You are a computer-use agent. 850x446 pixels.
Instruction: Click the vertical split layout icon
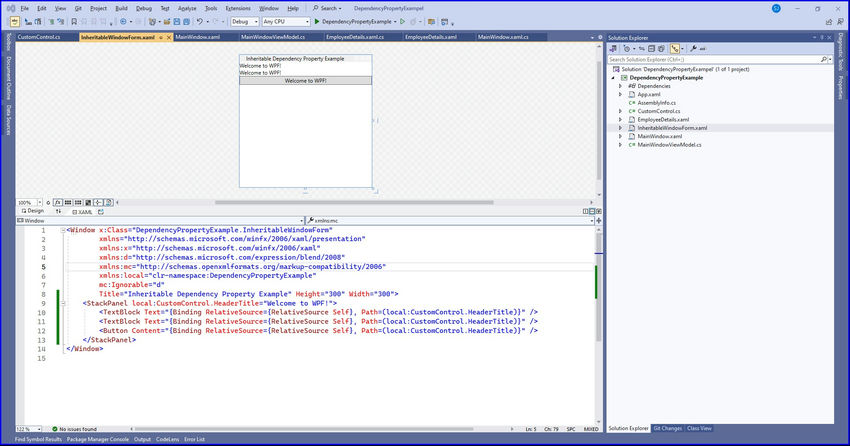tap(585, 211)
